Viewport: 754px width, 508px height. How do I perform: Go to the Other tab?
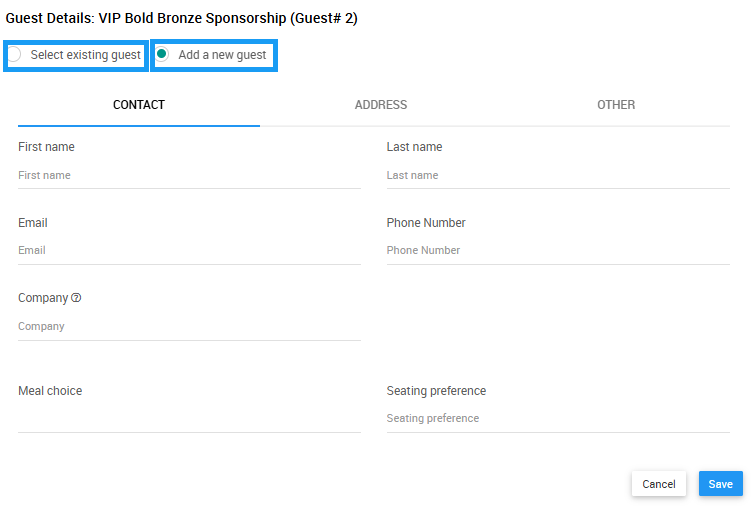click(x=616, y=105)
